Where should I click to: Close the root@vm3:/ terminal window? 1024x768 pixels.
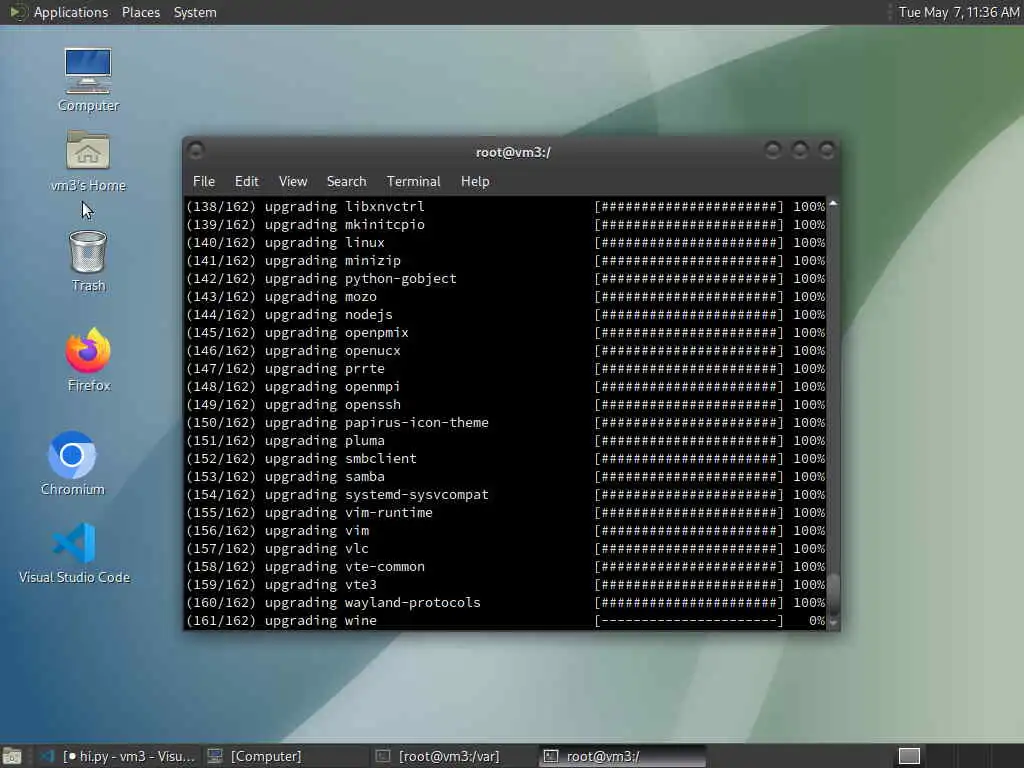[x=827, y=151]
